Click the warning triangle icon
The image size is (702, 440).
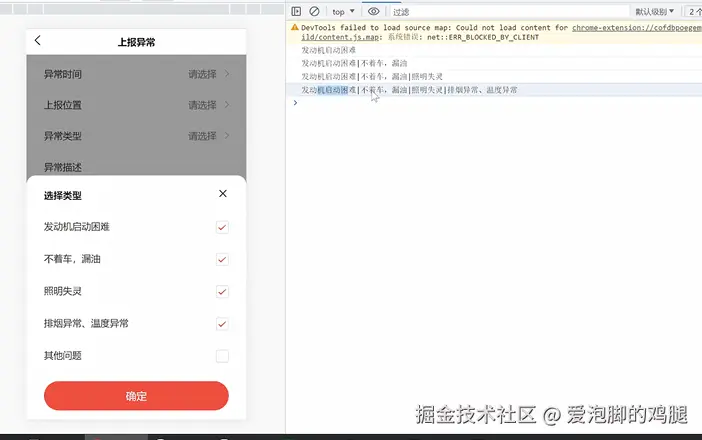pyautogui.click(x=295, y=27)
